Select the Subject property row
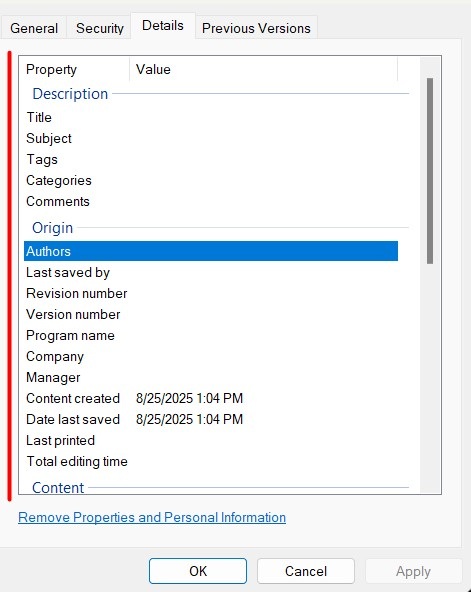 click(211, 139)
